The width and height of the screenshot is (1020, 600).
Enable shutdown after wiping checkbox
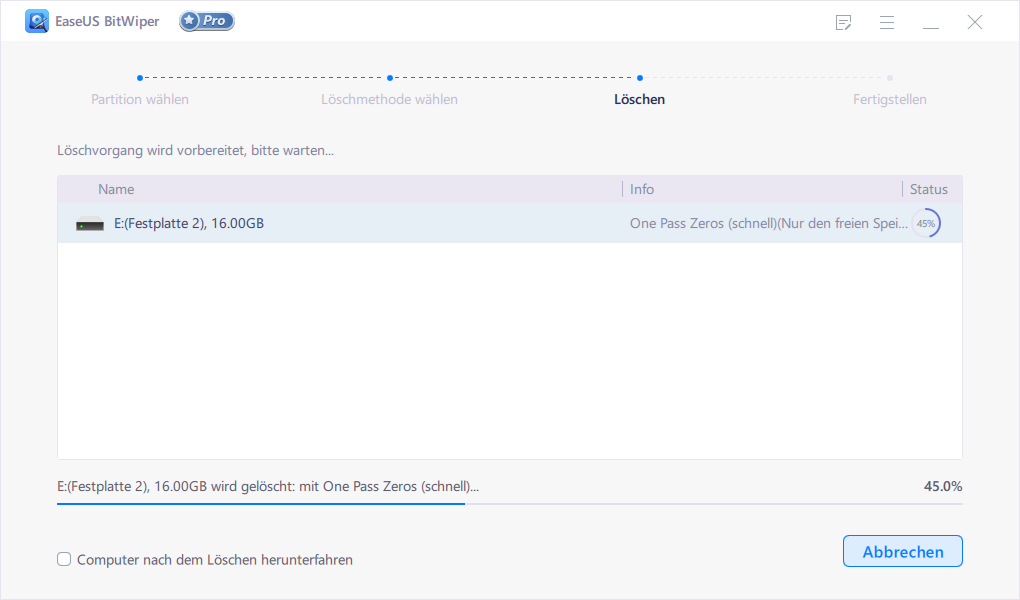click(x=64, y=559)
